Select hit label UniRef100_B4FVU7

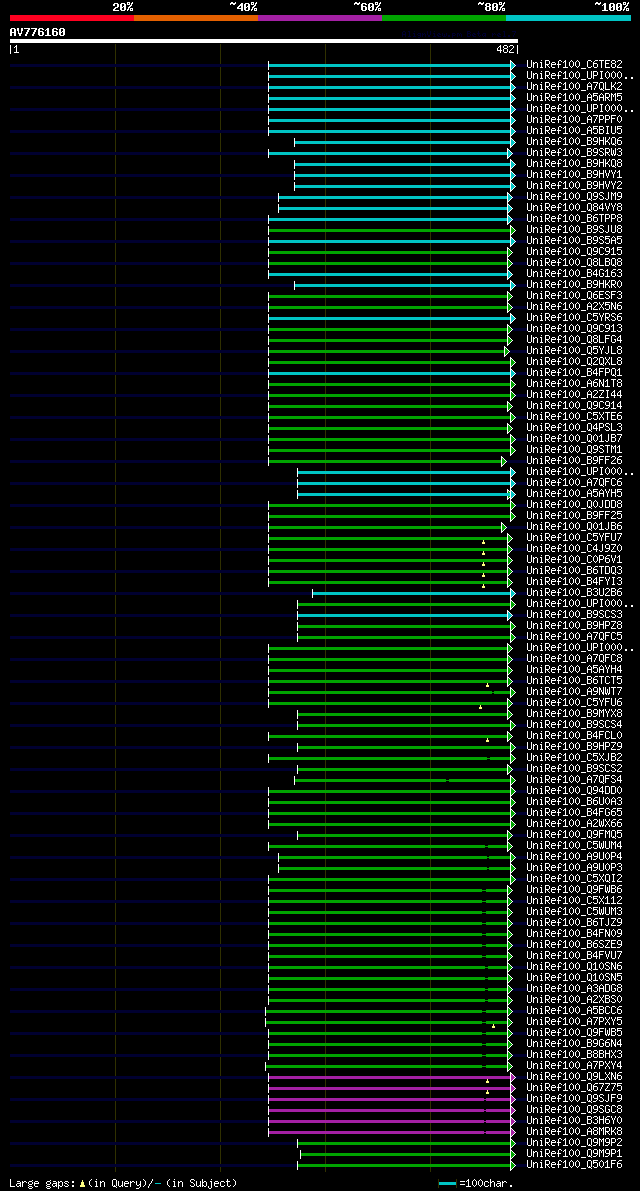[574, 957]
